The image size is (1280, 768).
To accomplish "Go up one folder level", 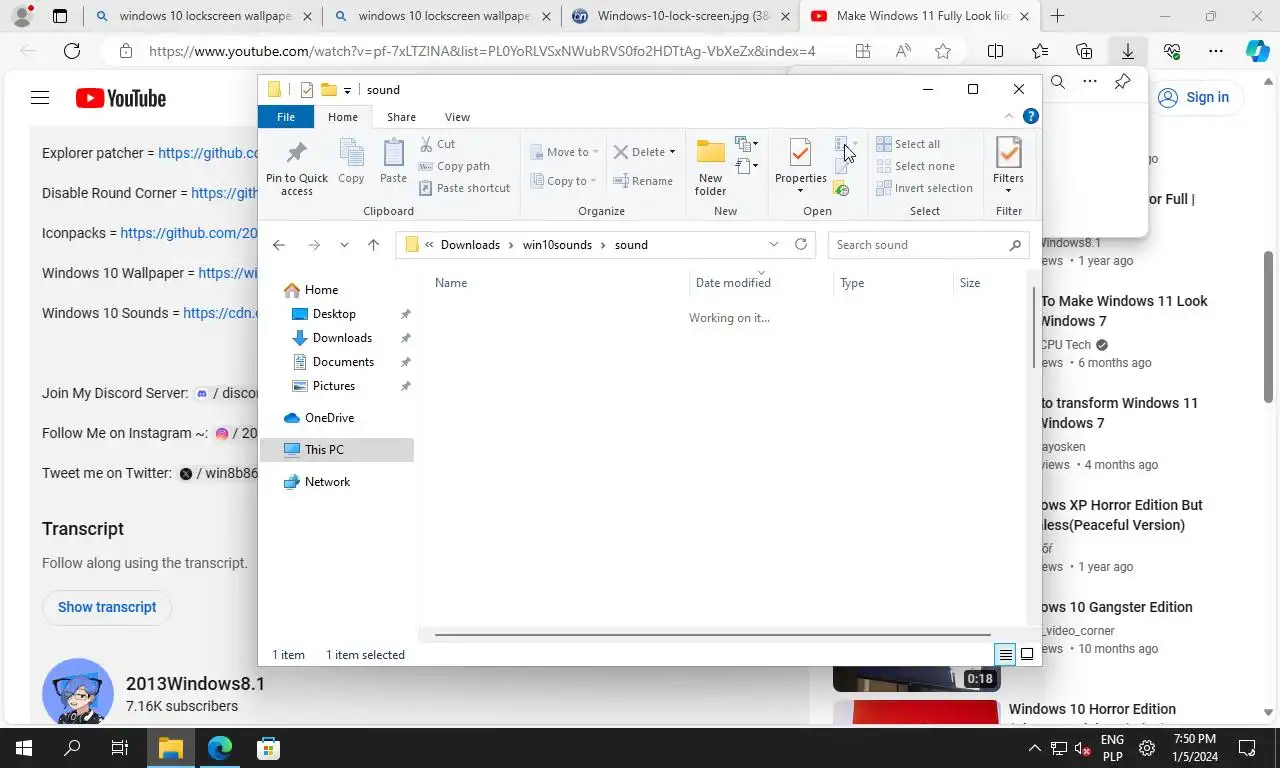I will 373,245.
